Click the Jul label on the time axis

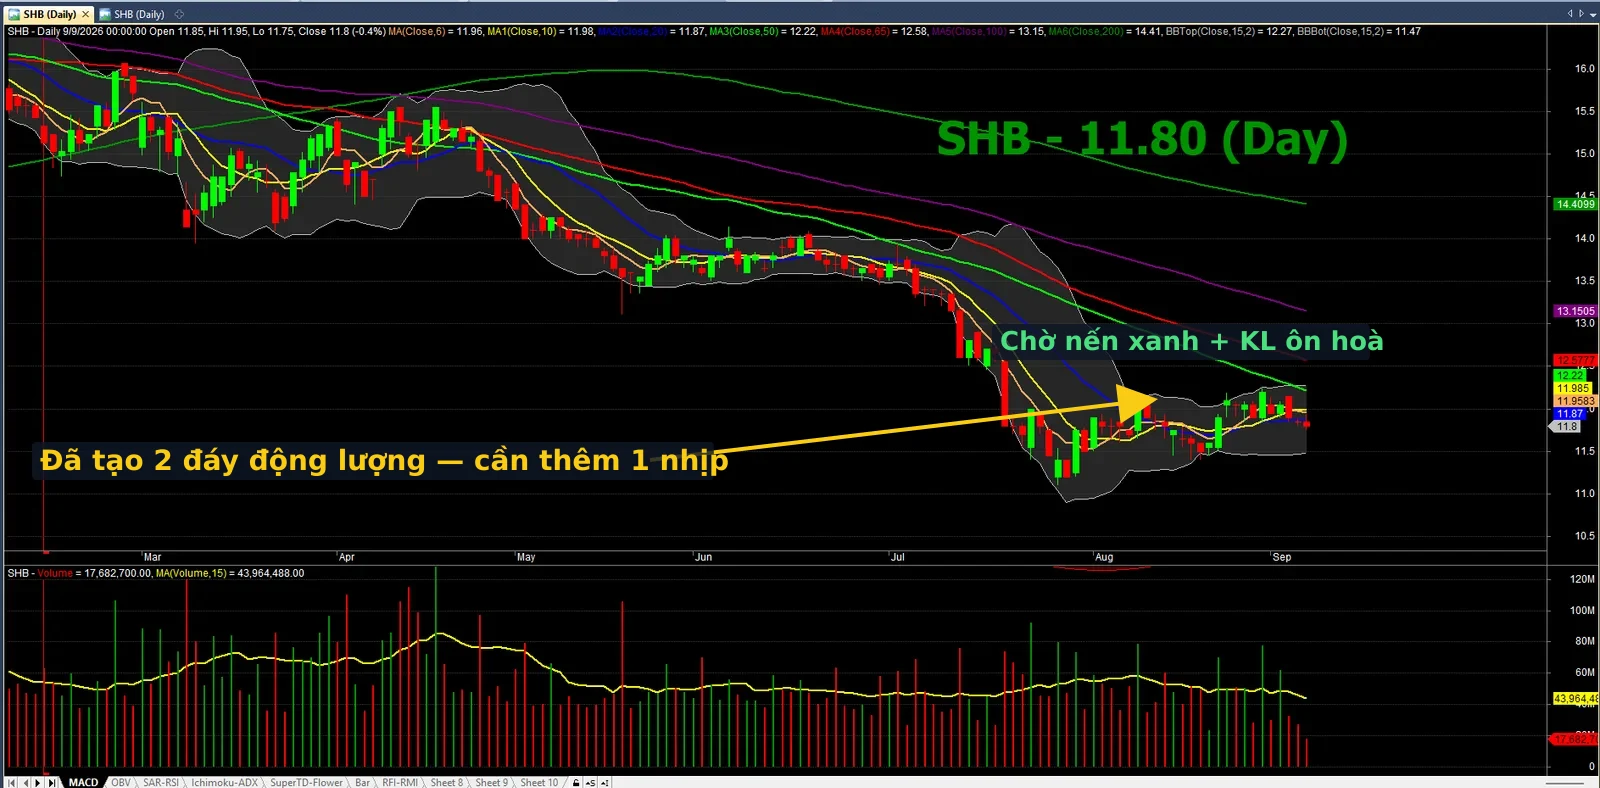click(898, 557)
